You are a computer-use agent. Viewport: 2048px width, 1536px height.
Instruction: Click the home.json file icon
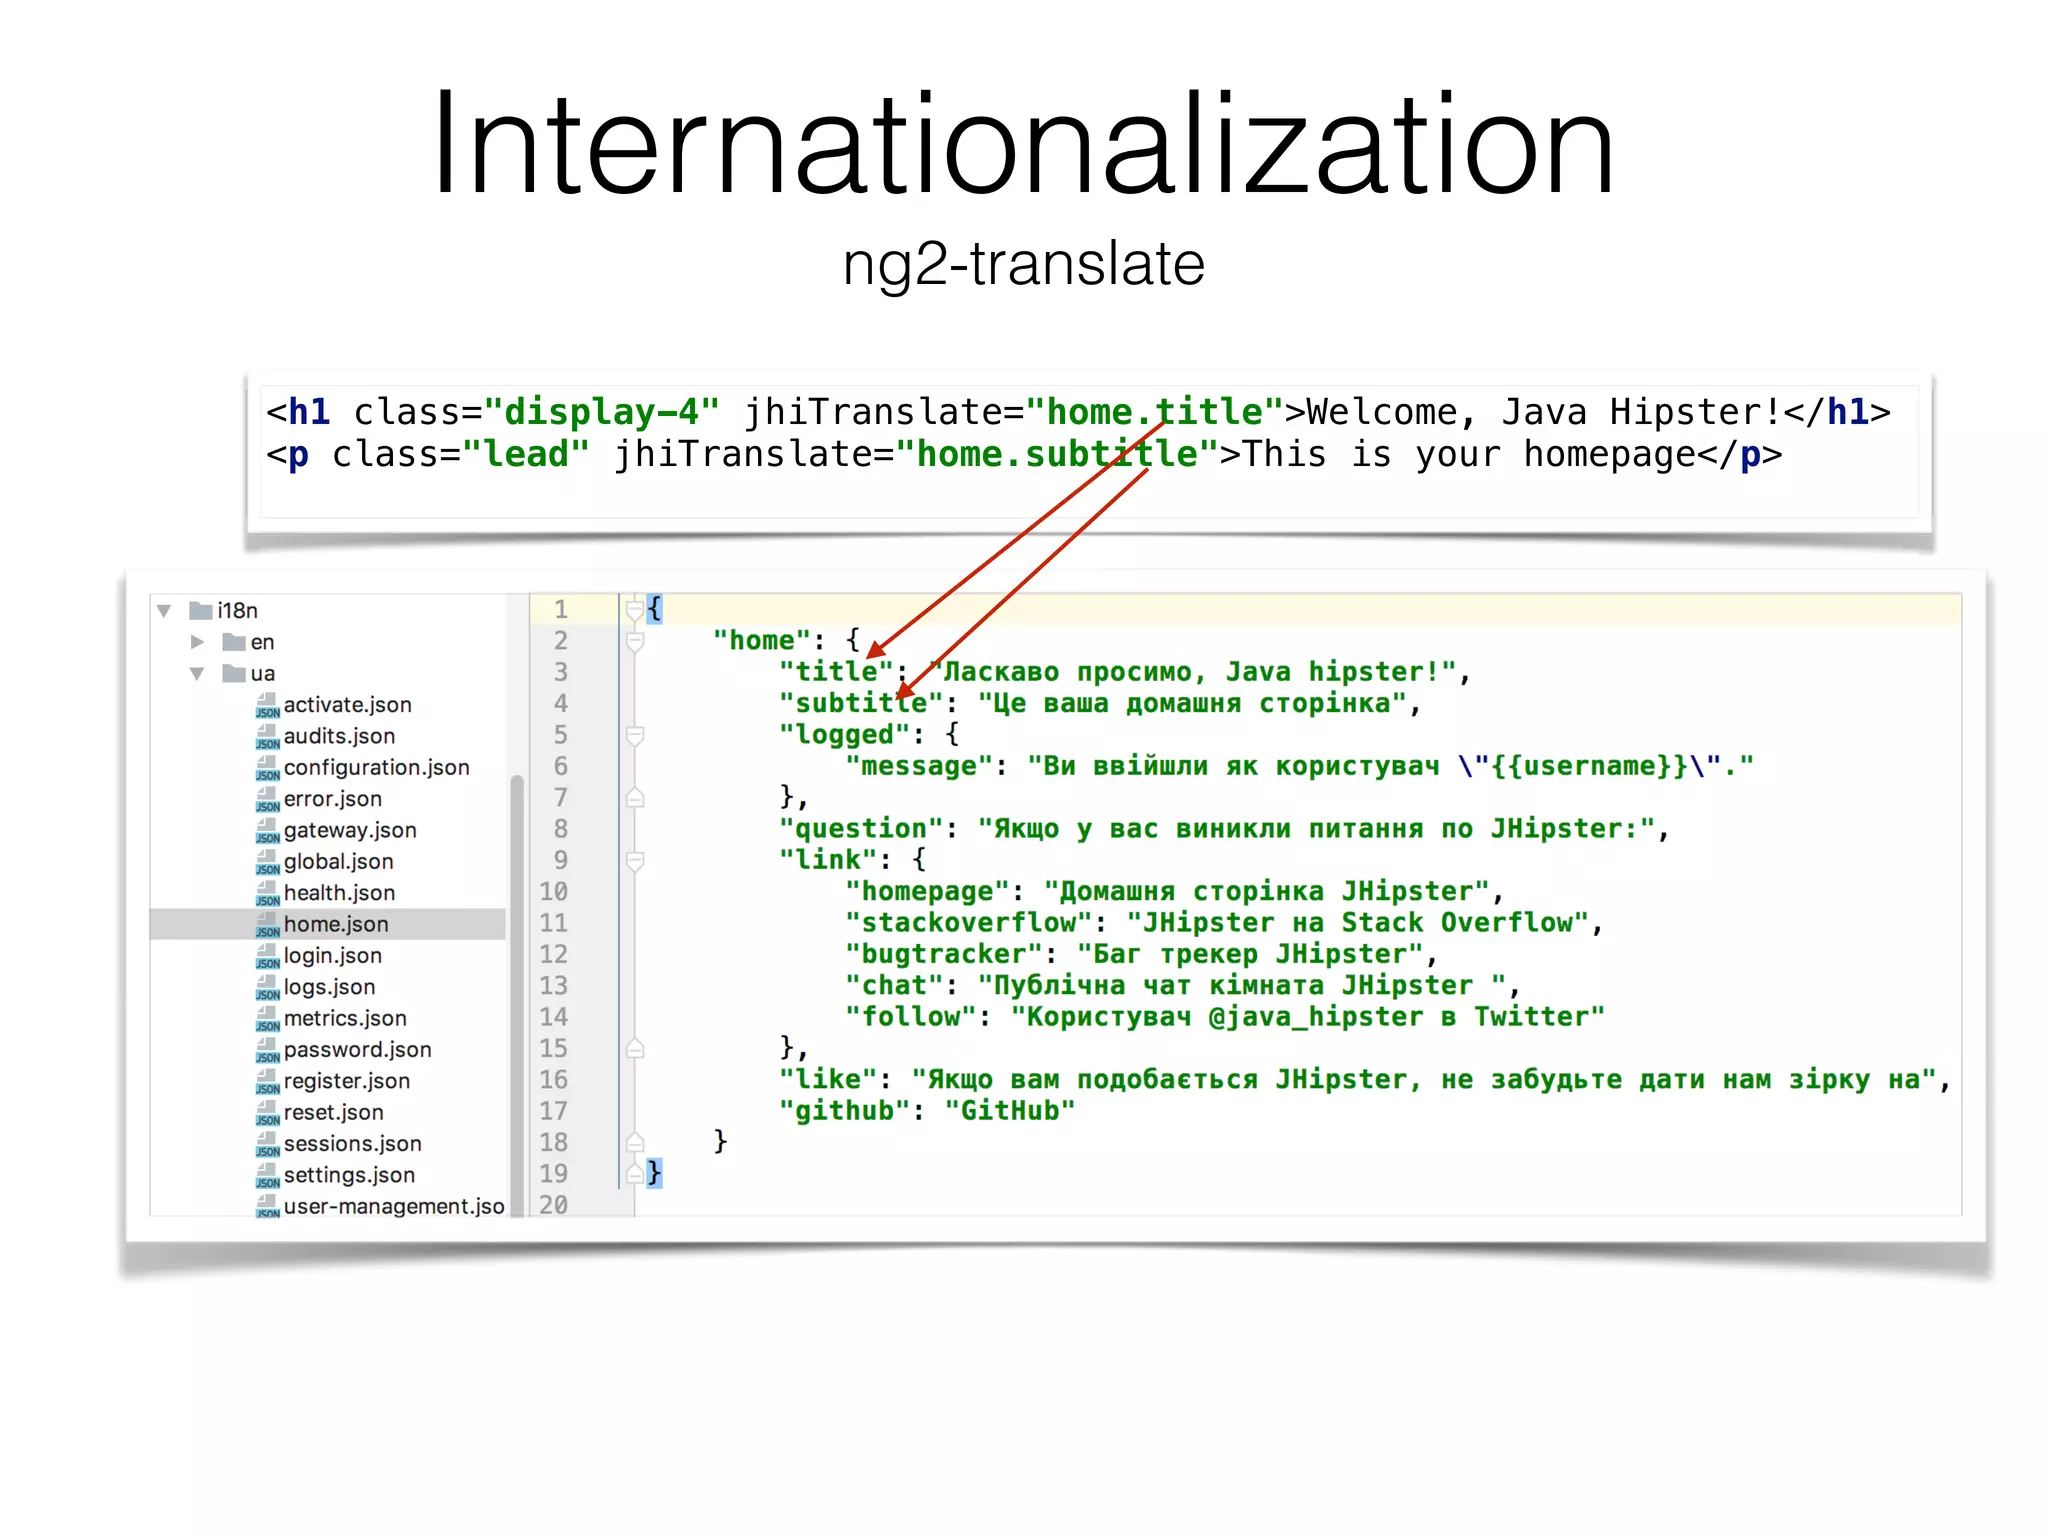267,924
